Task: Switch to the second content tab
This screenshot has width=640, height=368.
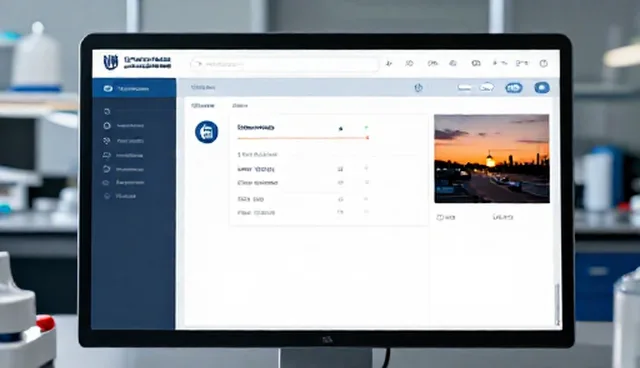Action: pos(240,105)
